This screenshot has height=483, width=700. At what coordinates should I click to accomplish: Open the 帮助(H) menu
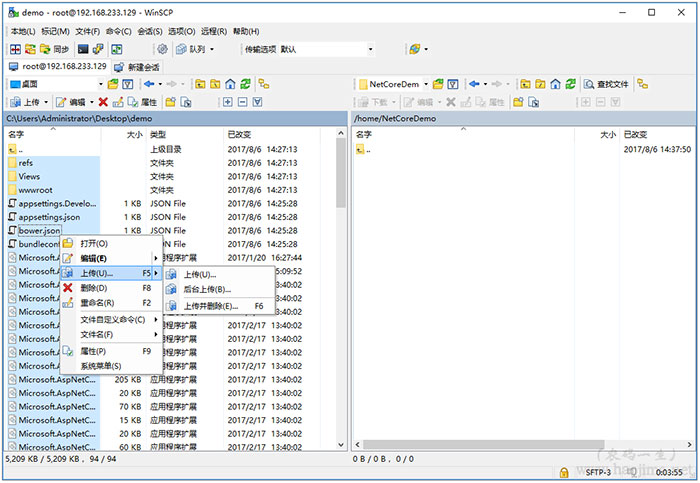click(246, 31)
